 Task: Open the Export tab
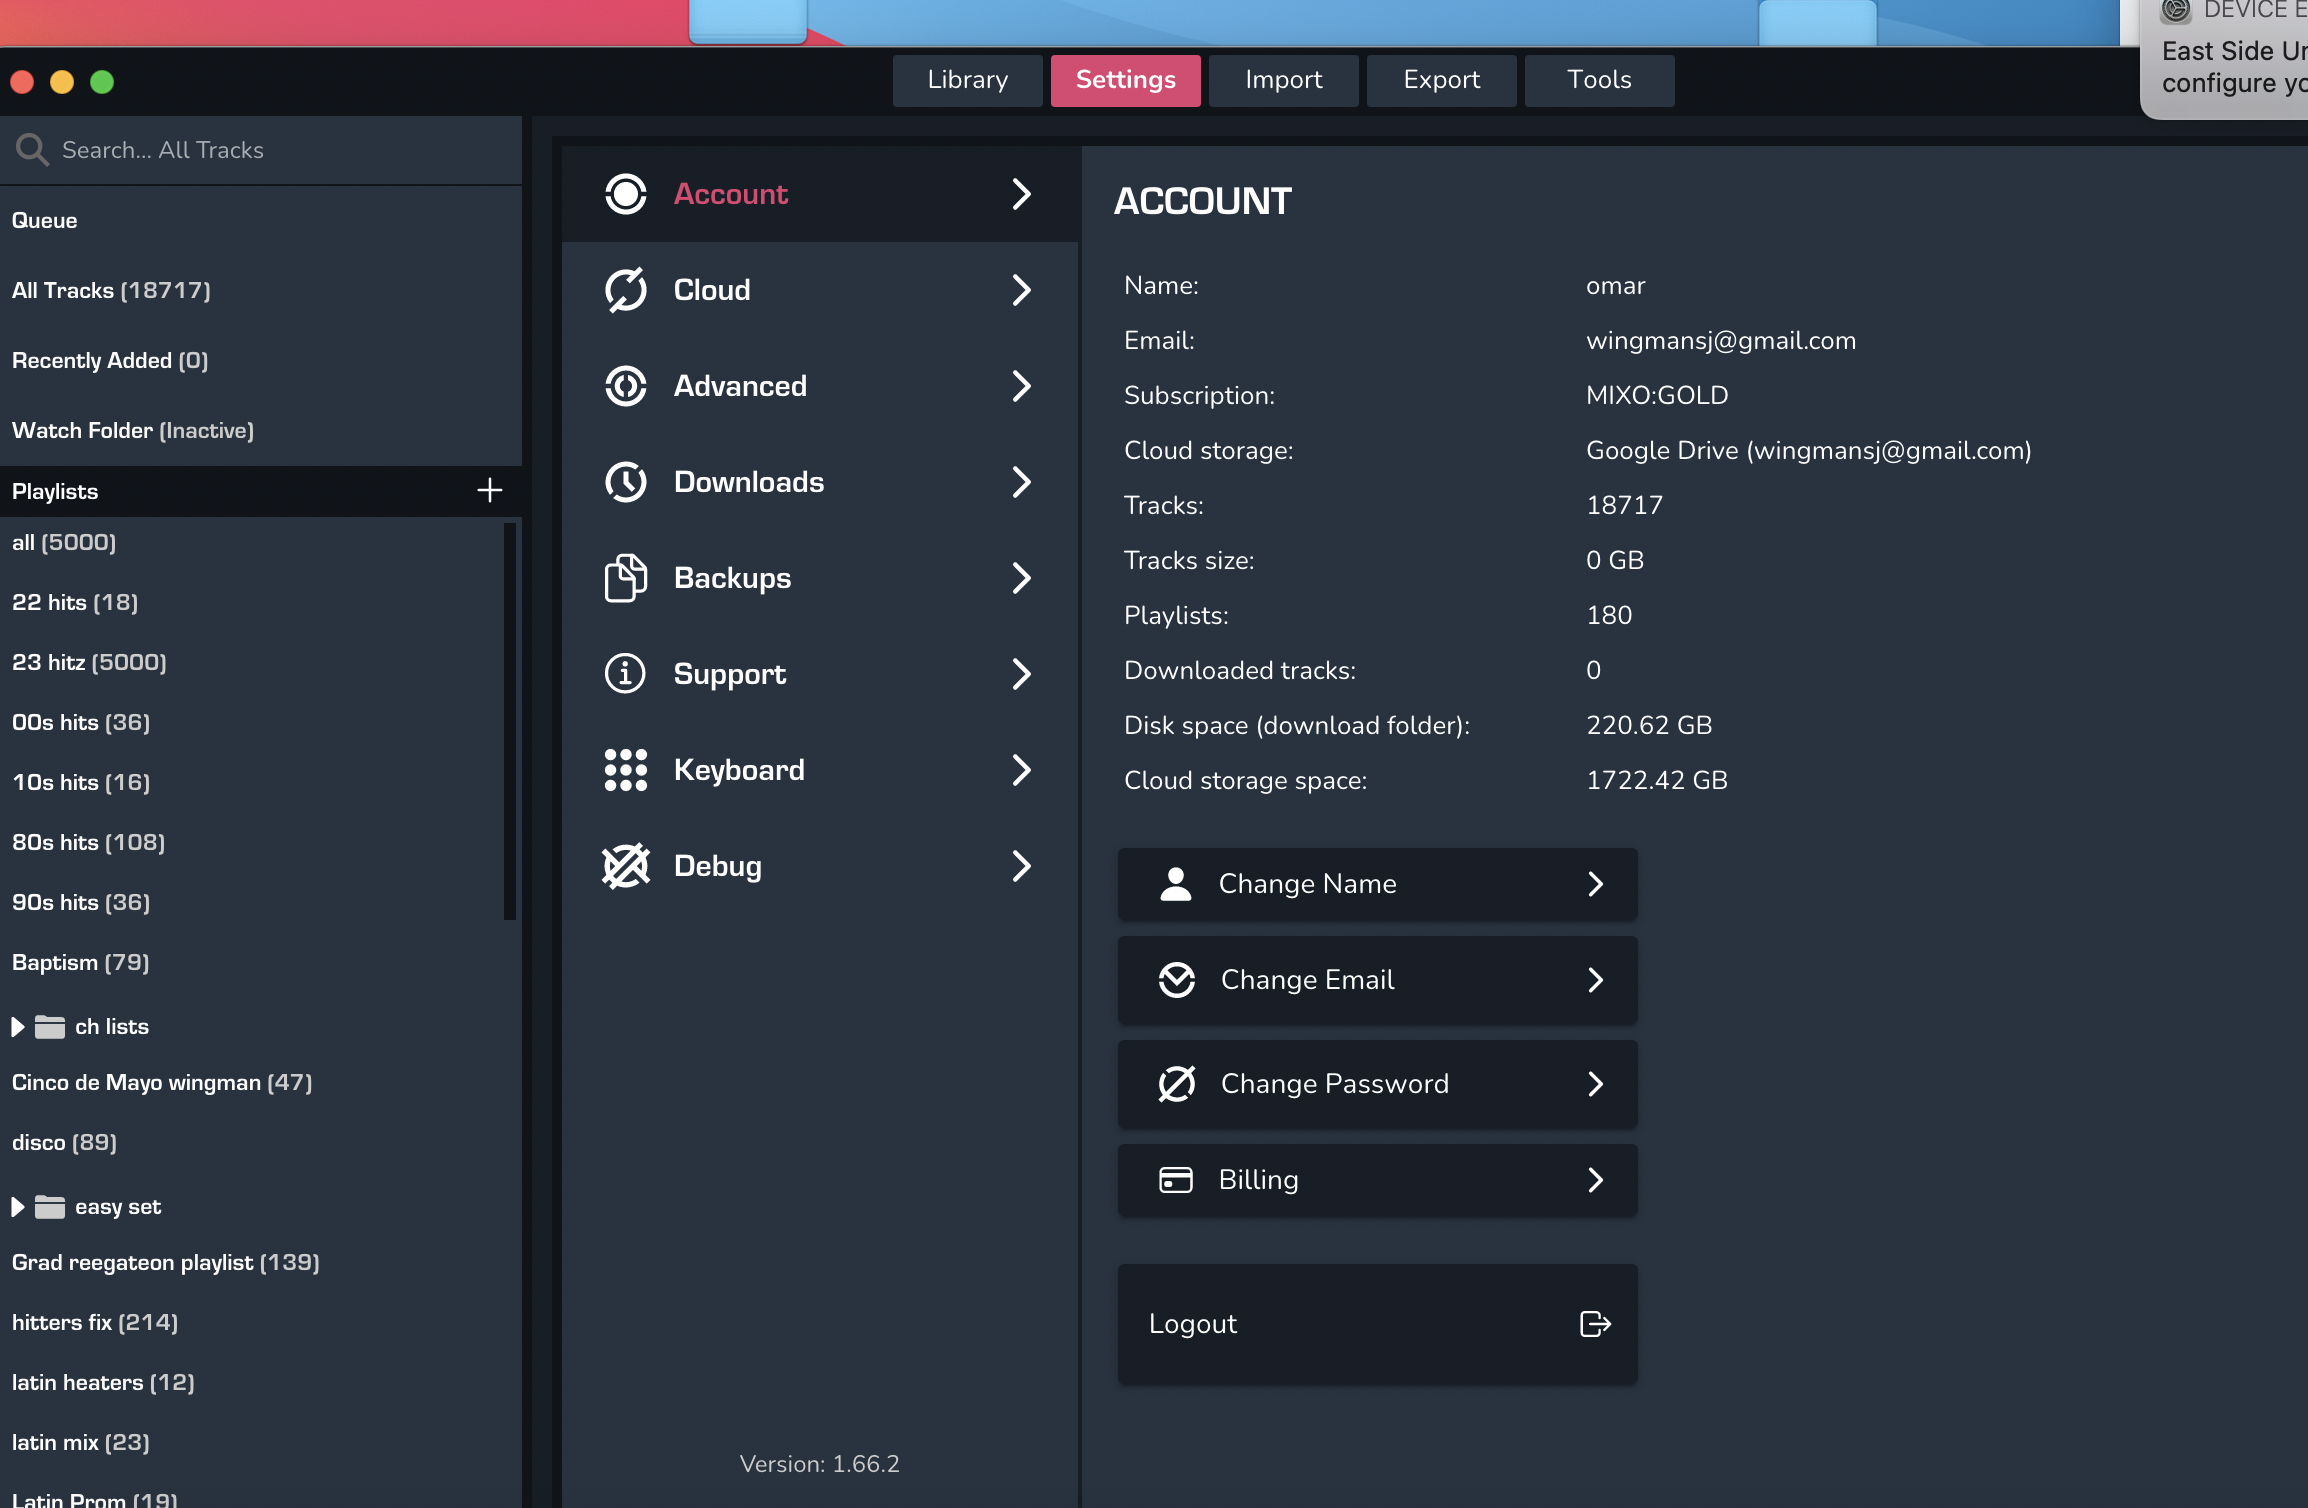[1441, 80]
